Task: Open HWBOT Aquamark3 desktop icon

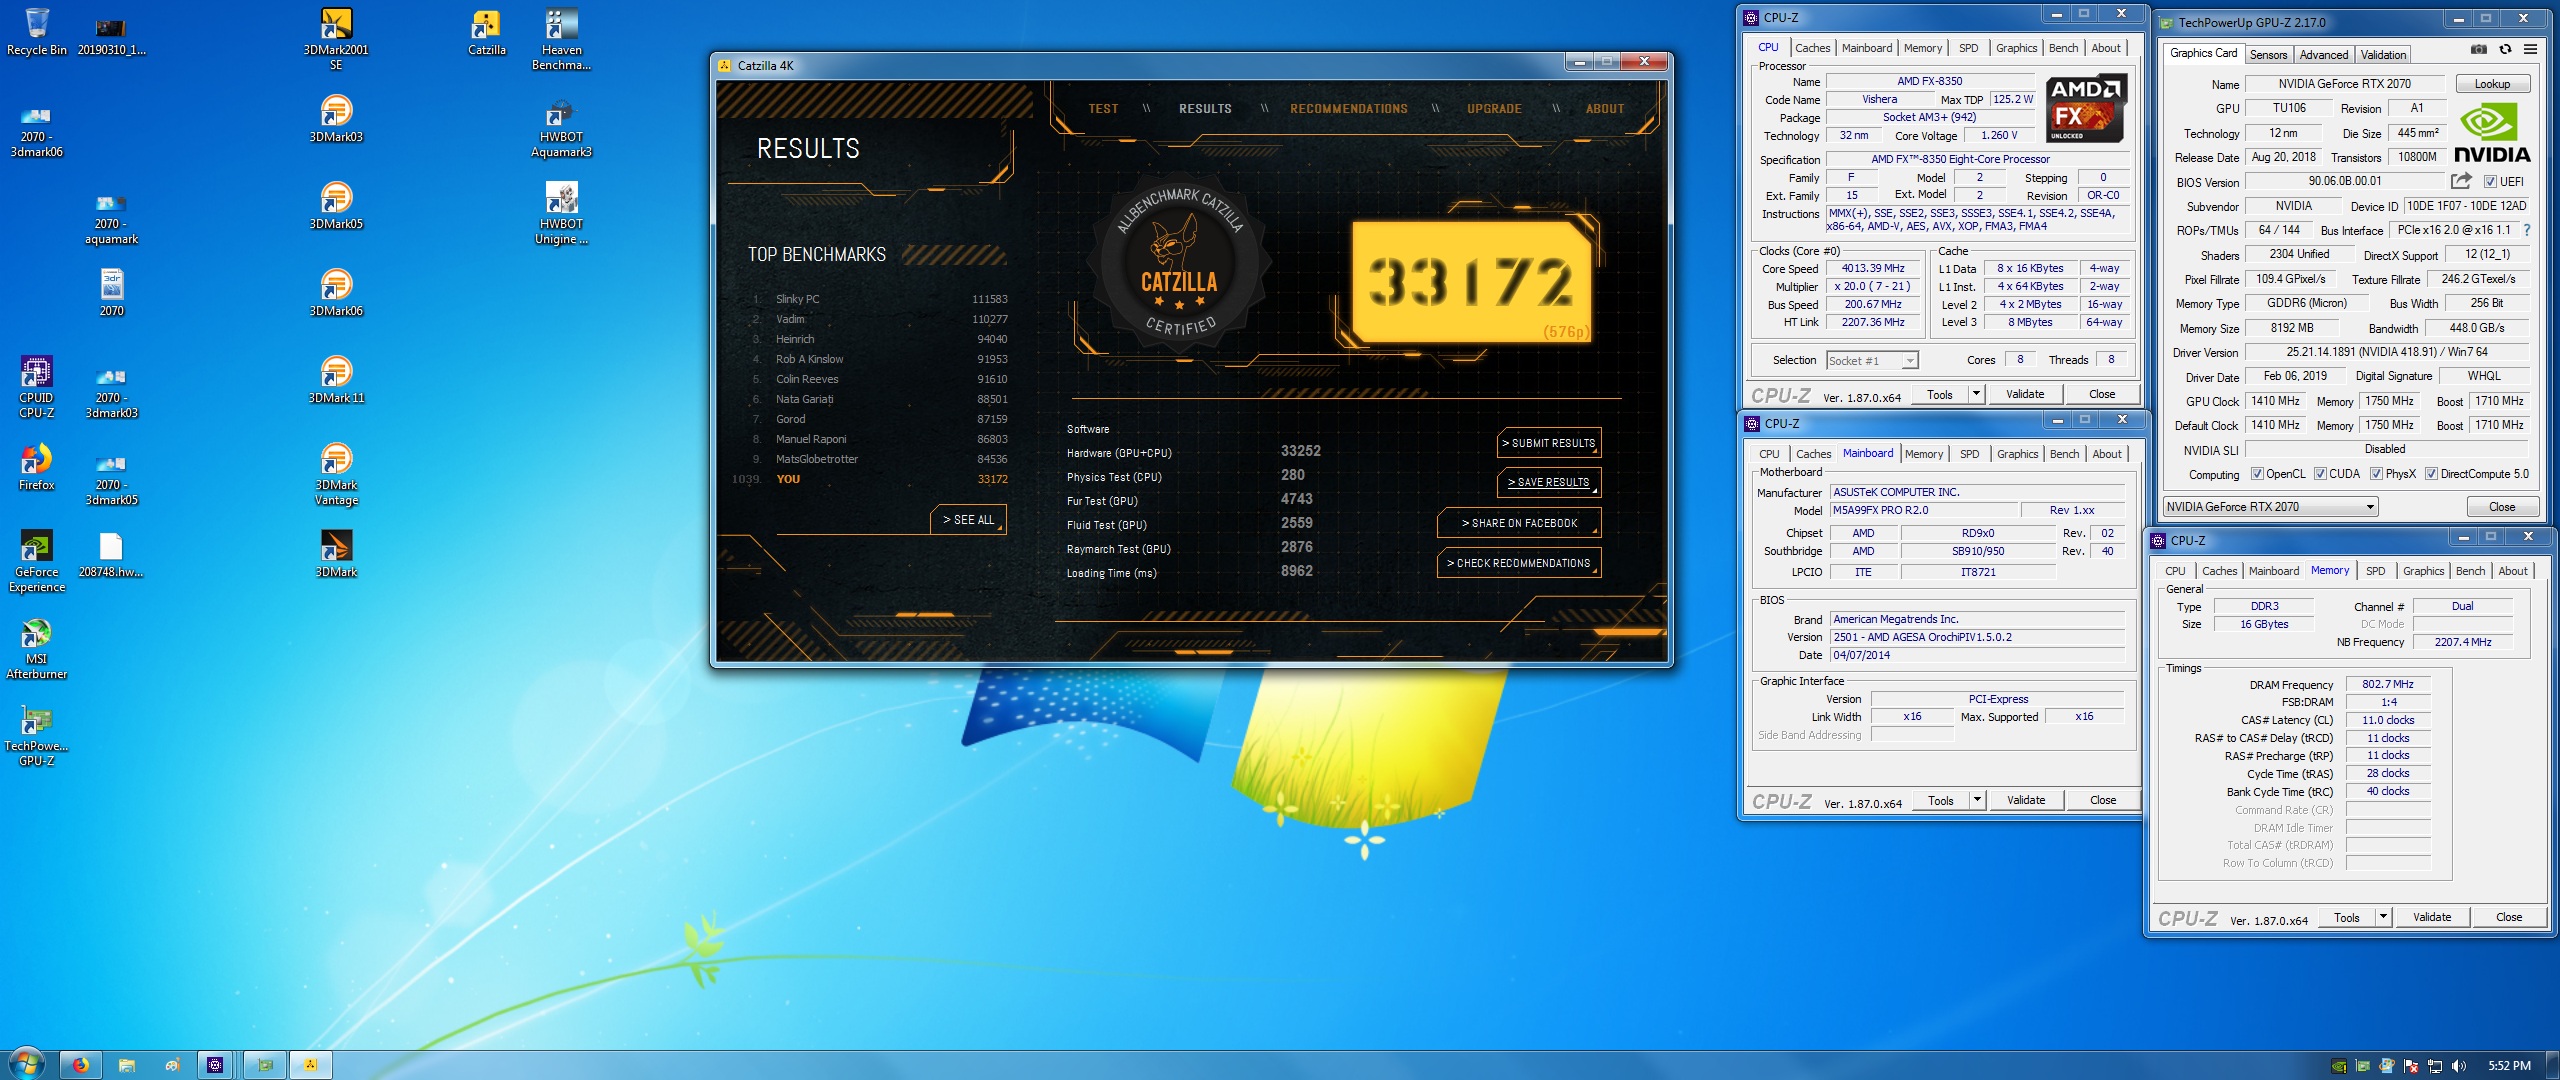Action: (x=561, y=126)
